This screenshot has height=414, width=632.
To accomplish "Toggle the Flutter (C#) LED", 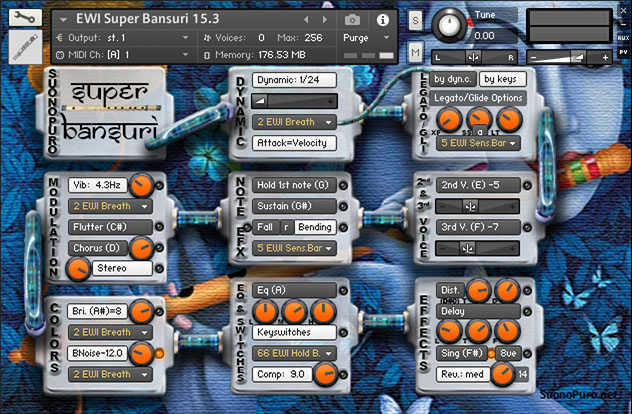I will coord(160,227).
